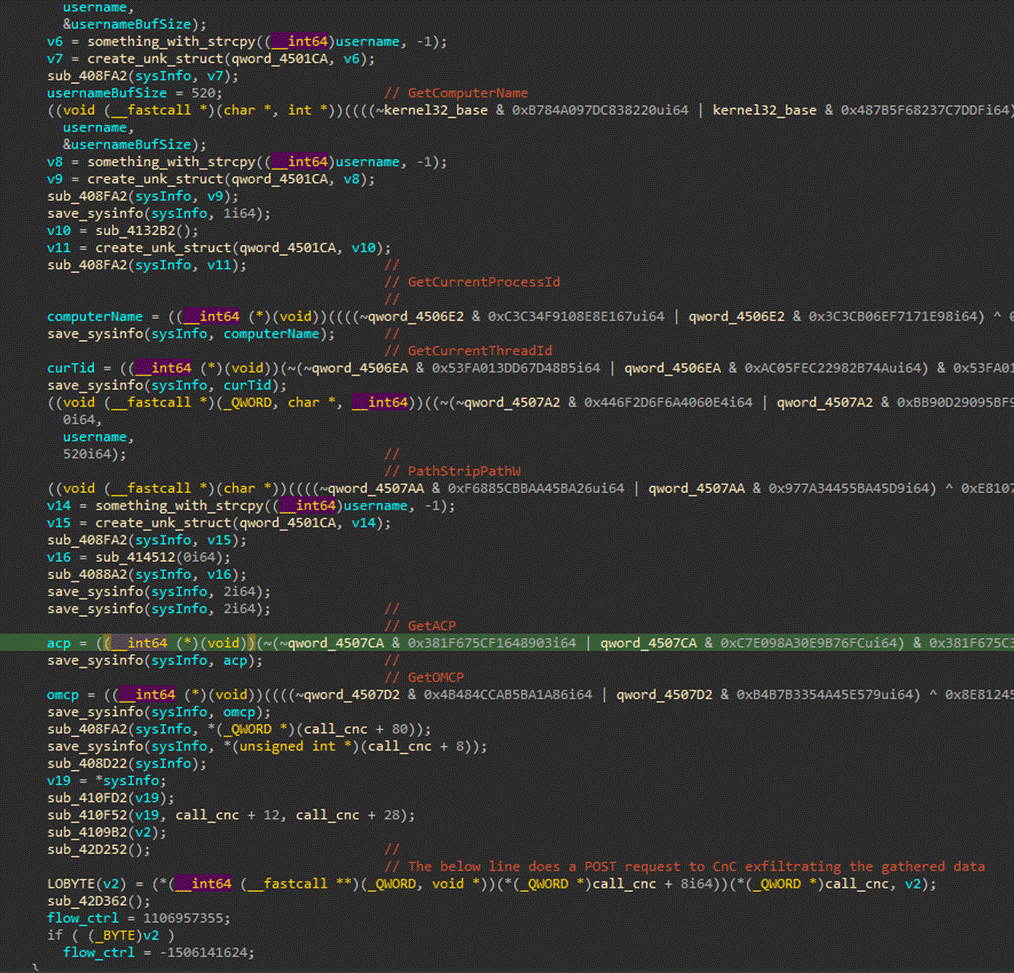Image resolution: width=1014 pixels, height=973 pixels.
Task: Click the 0xC7E098A30E9B76FCui64 constant
Action: point(808,643)
